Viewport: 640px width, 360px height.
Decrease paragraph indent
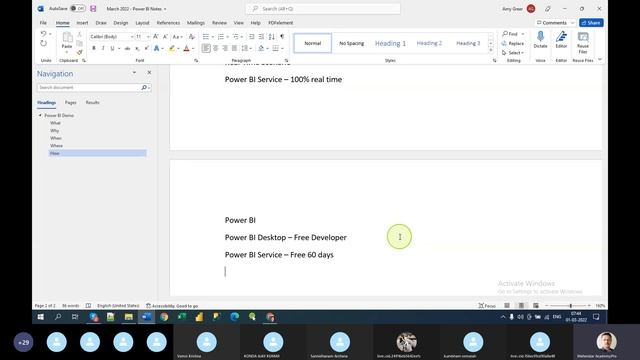252,37
